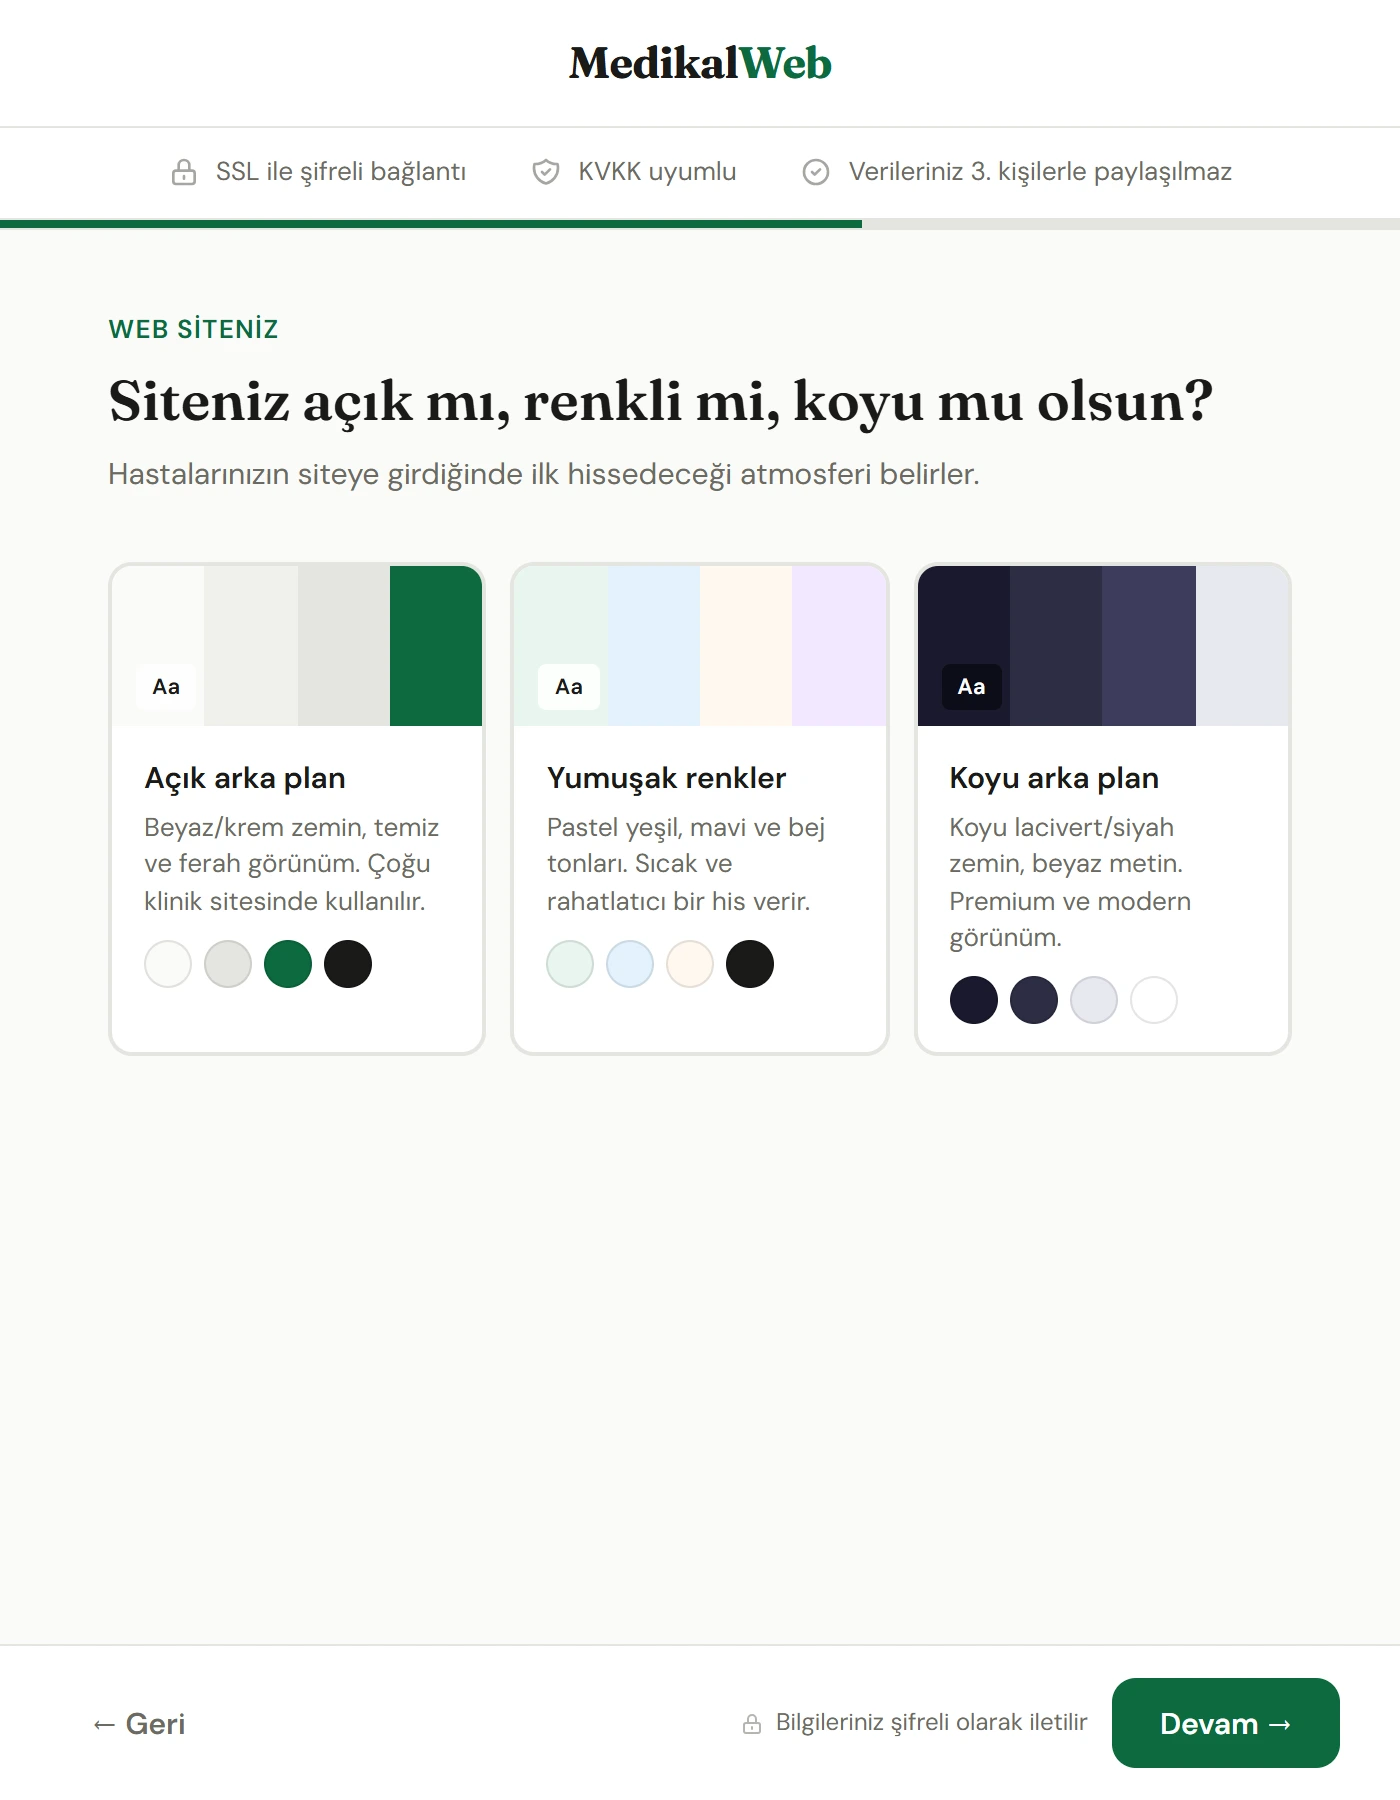Select the Açık arka plan option
This screenshot has height=1800, width=1400.
(x=297, y=808)
